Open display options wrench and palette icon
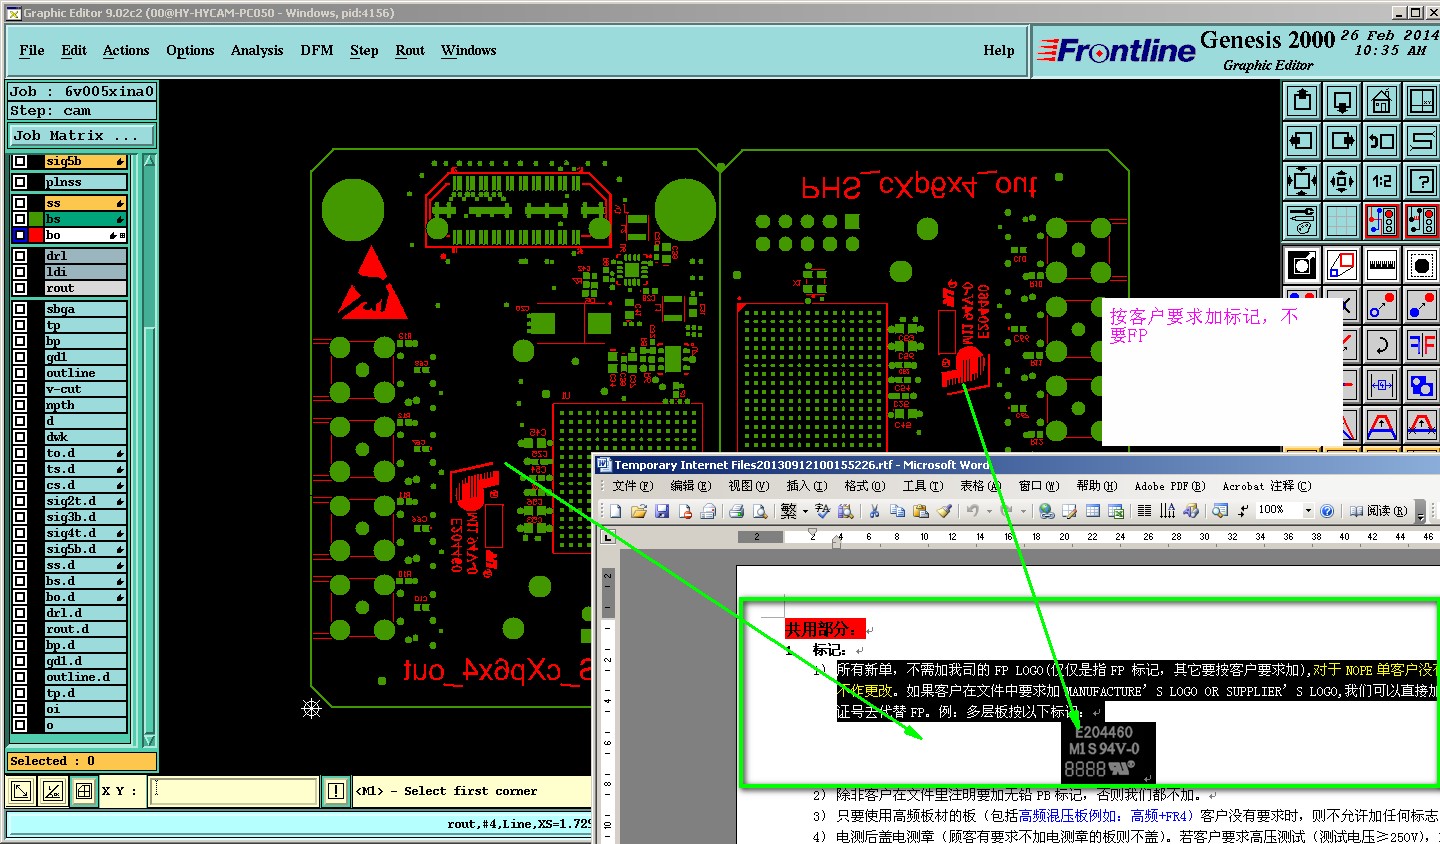This screenshot has height=844, width=1440. tap(1302, 221)
